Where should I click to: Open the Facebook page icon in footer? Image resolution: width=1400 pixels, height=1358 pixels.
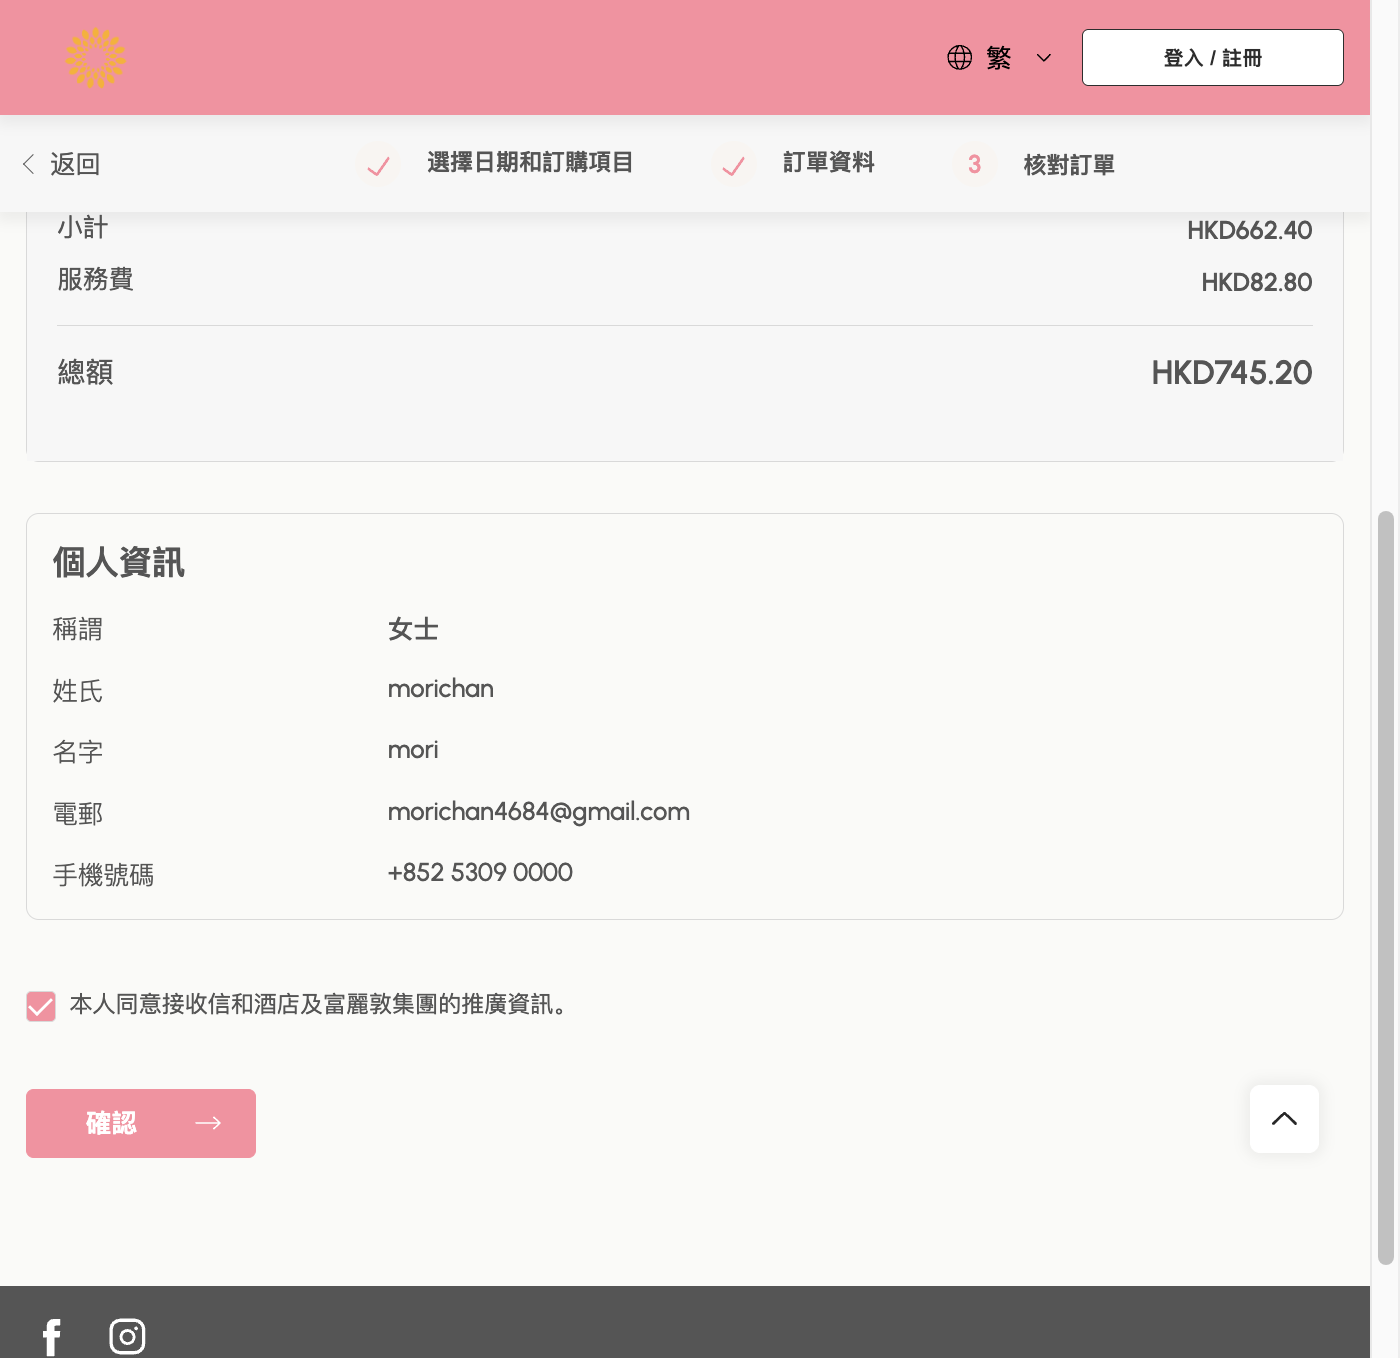tap(52, 1337)
